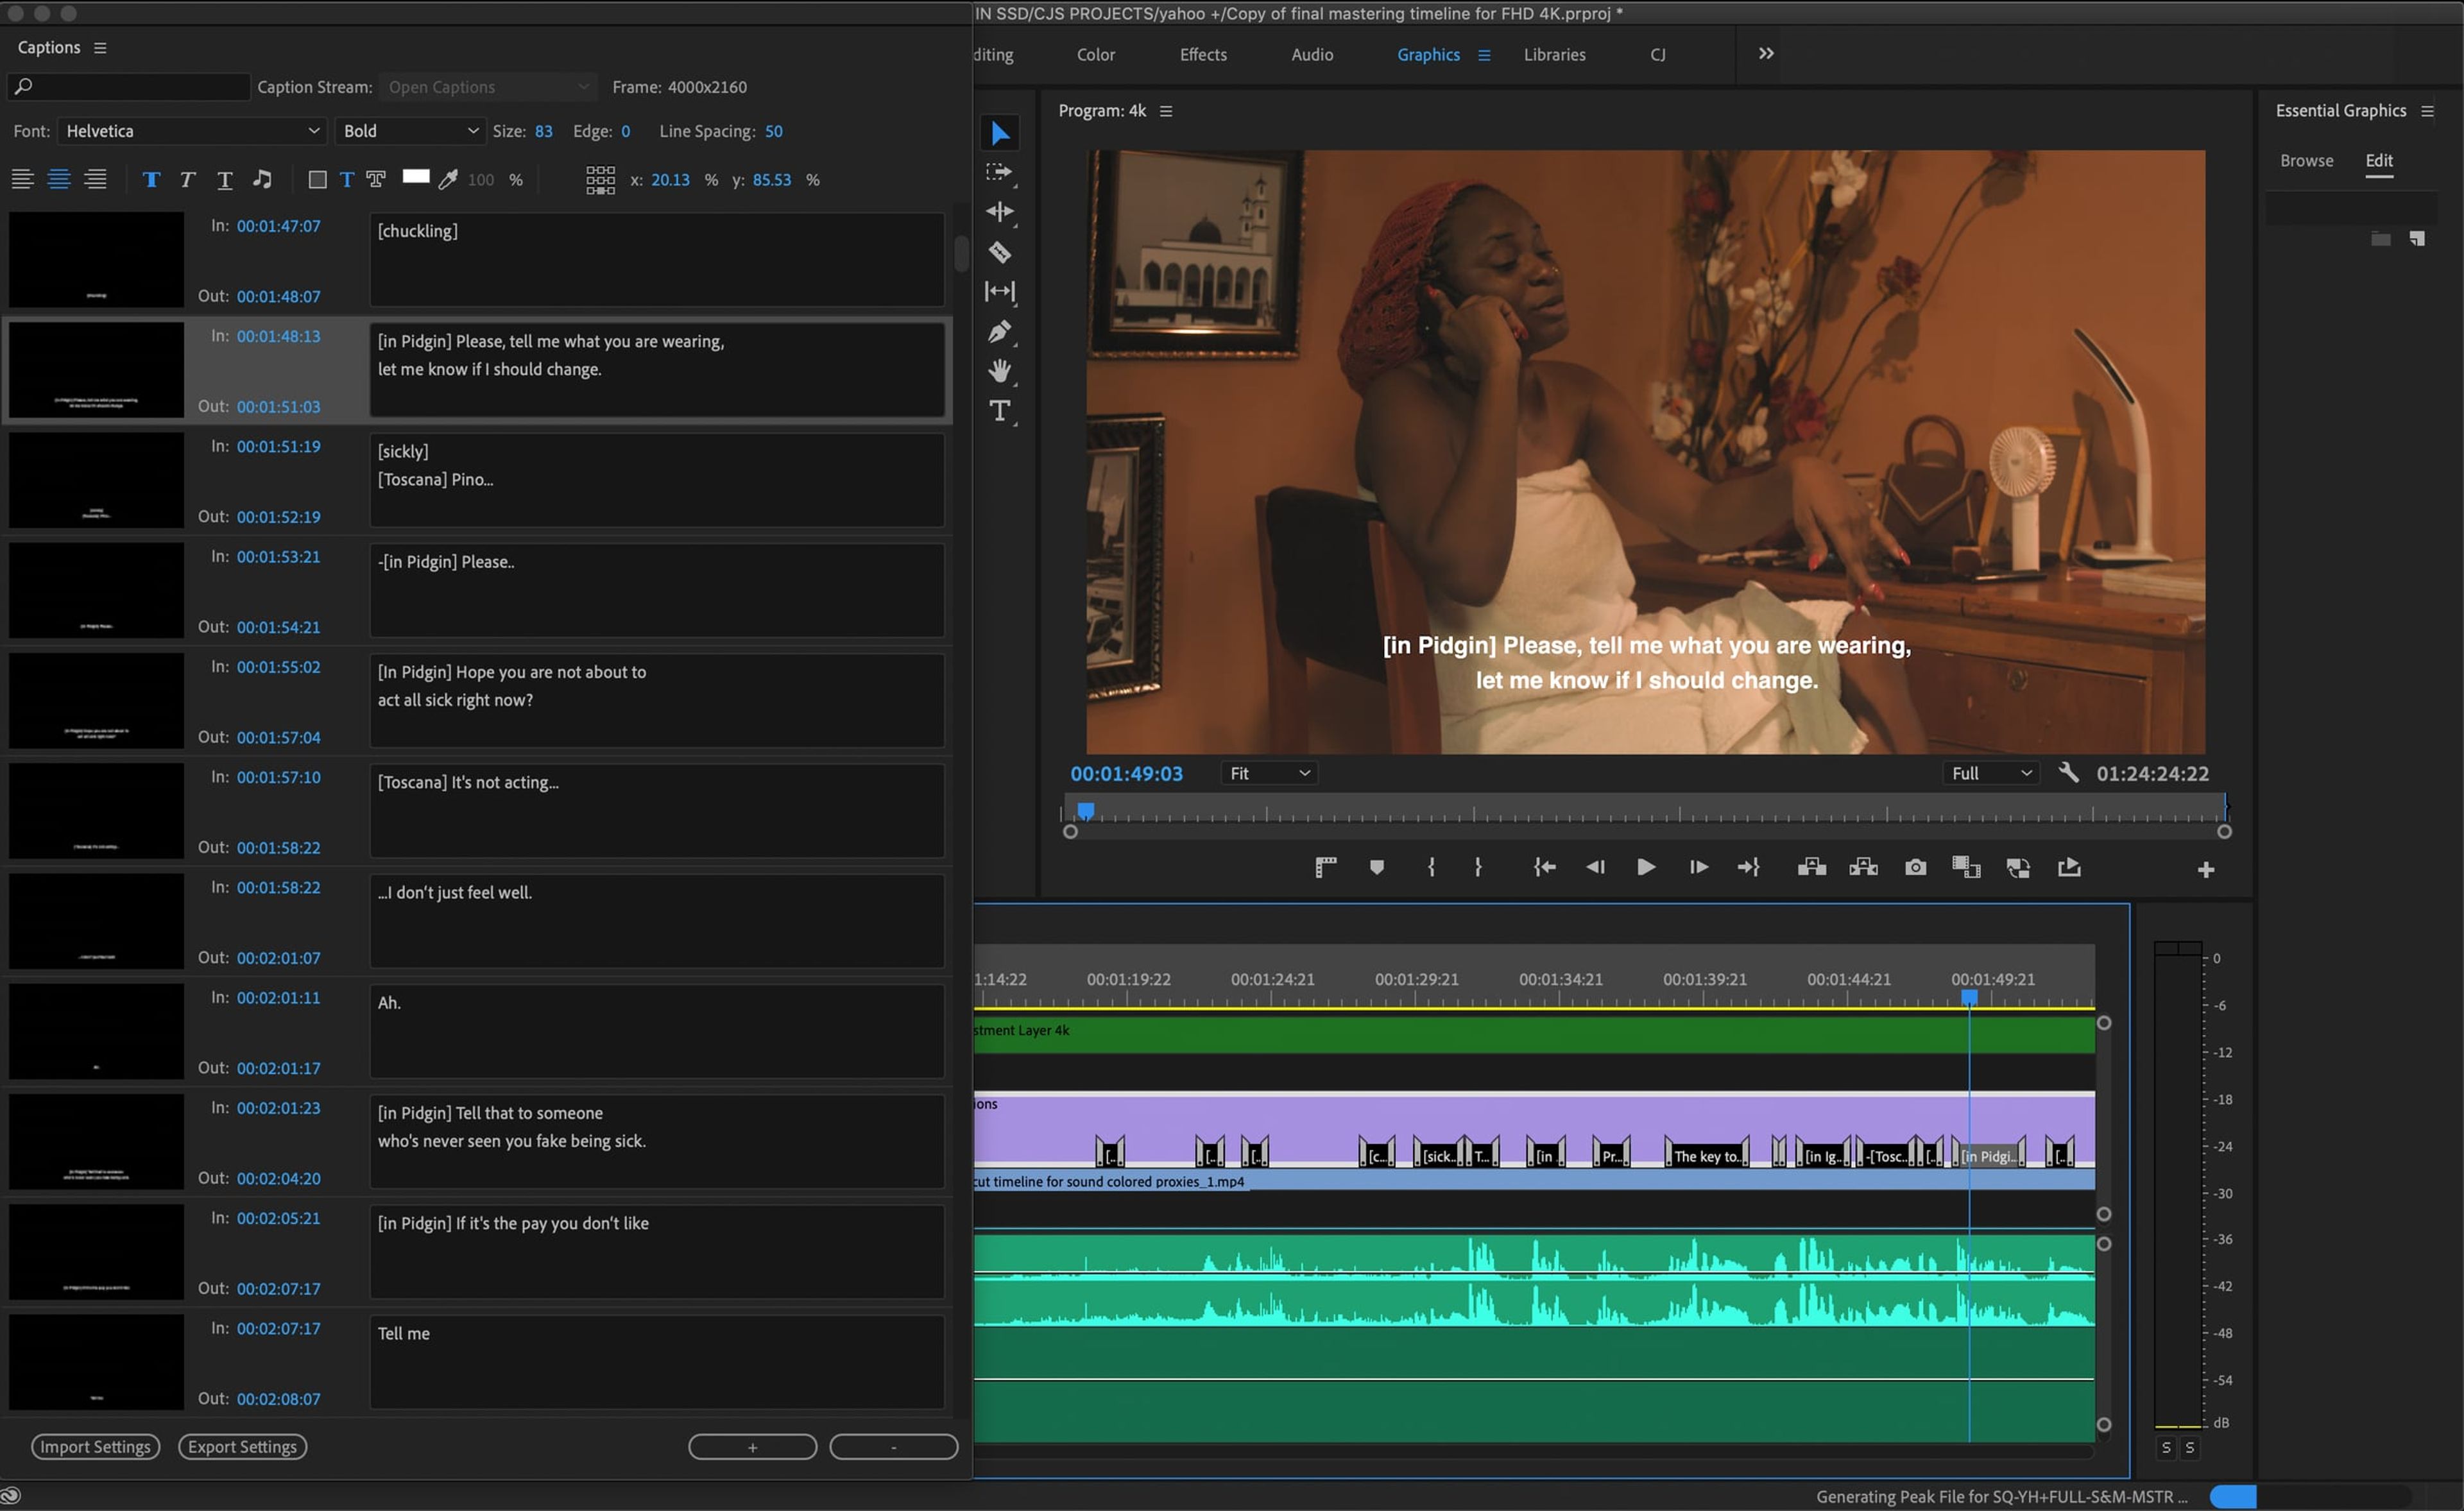The image size is (2464, 1511).
Task: Open Program monitor settings wrench
Action: (x=2068, y=772)
